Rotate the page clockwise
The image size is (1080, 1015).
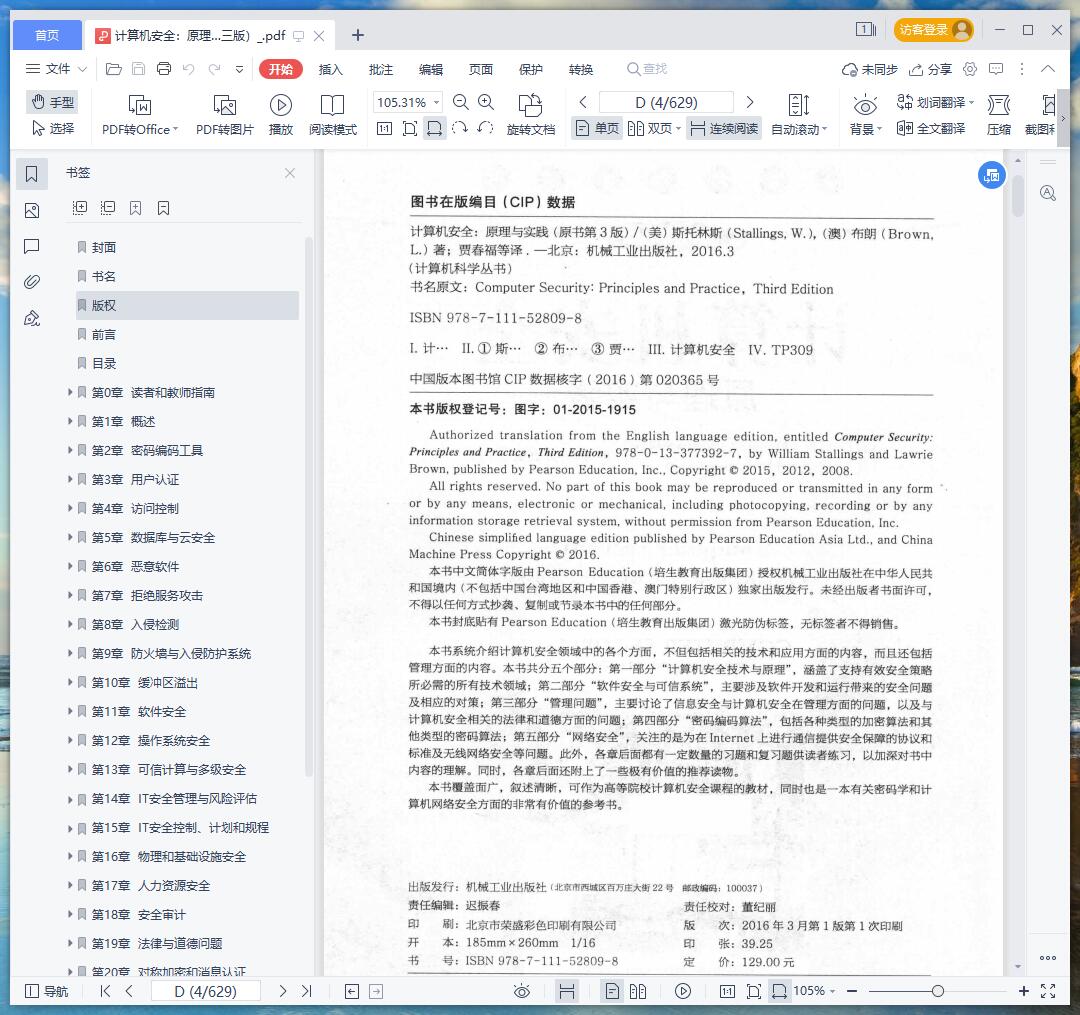click(459, 128)
